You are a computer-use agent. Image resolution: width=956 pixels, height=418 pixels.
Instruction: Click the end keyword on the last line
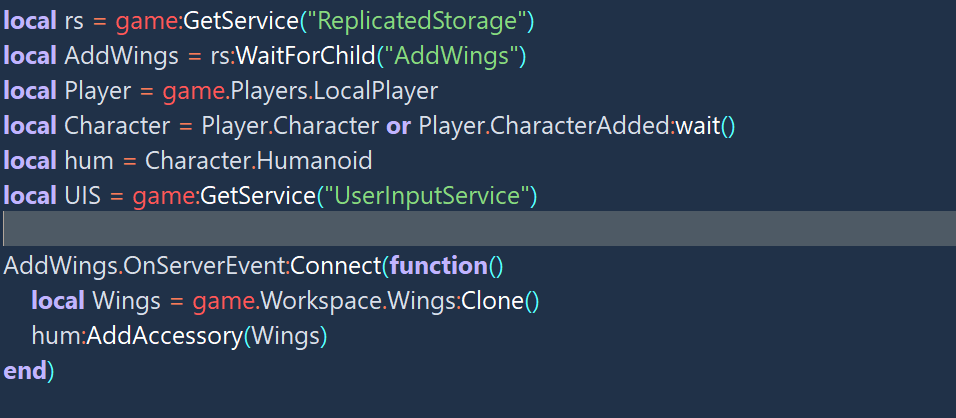click(25, 371)
